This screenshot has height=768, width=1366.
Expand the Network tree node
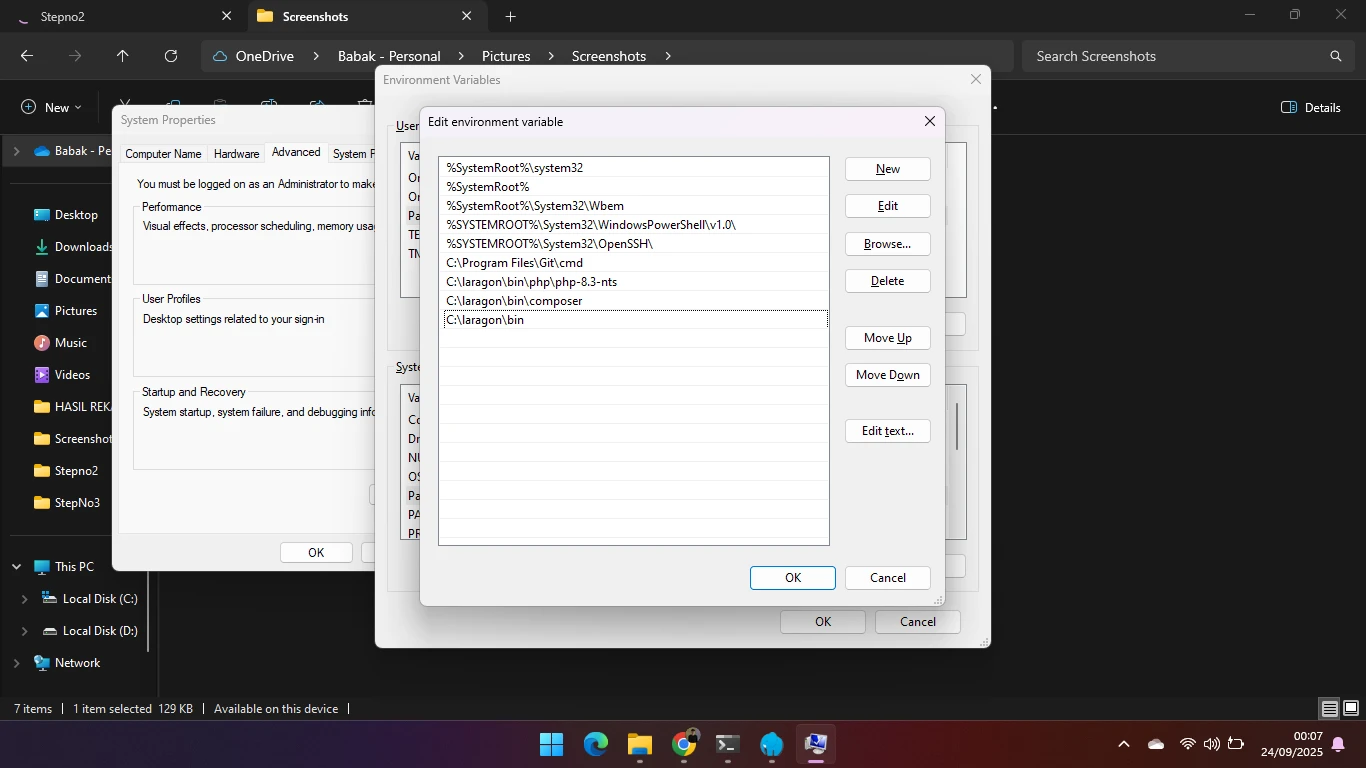pyautogui.click(x=16, y=663)
